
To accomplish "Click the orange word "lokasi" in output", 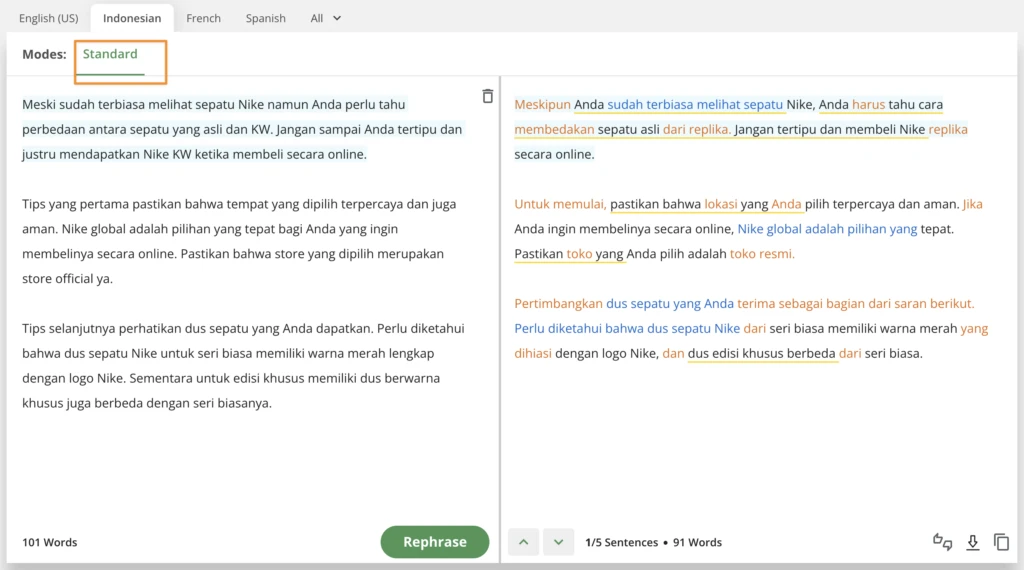I will (720, 204).
